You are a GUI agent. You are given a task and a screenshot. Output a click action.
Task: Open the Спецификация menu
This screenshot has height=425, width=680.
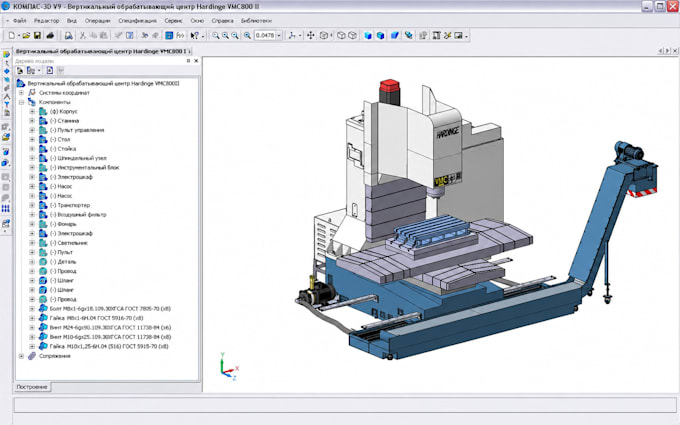click(x=137, y=20)
